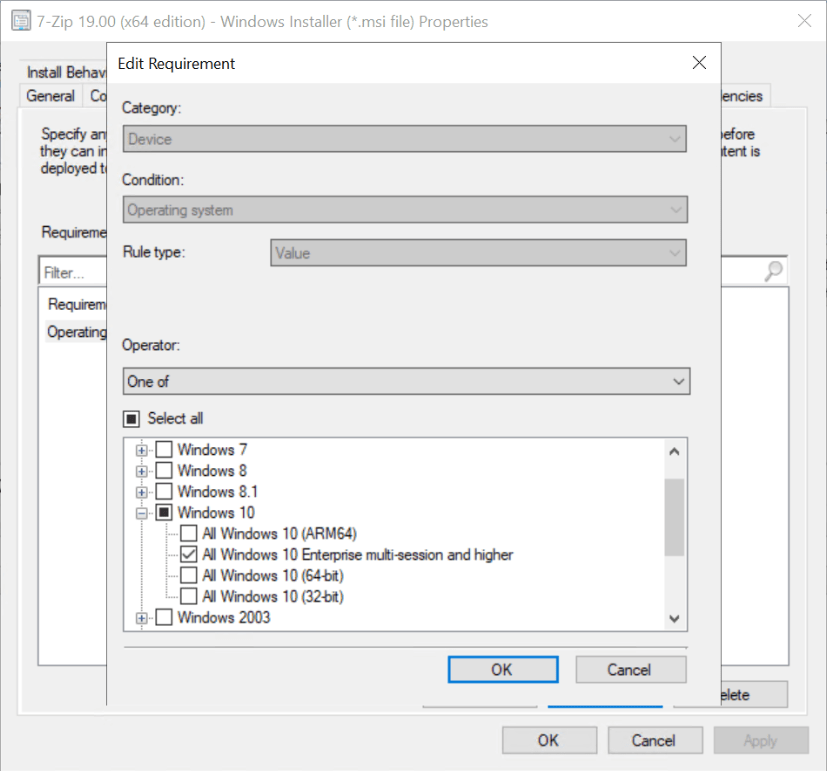The height and width of the screenshot is (771, 827).
Task: Check the Windows 2003 checkbox
Action: [x=164, y=617]
